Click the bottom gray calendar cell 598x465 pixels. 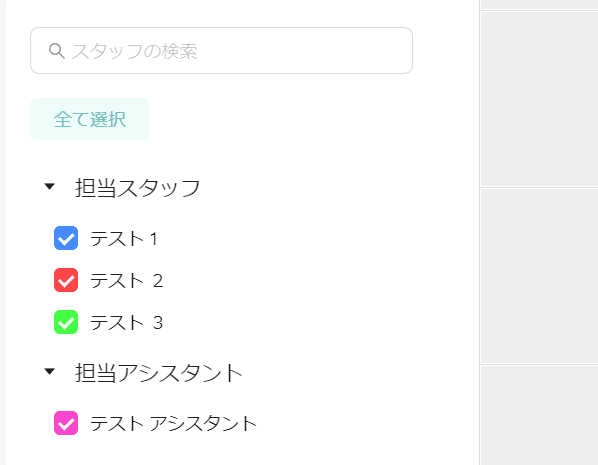coord(539,415)
